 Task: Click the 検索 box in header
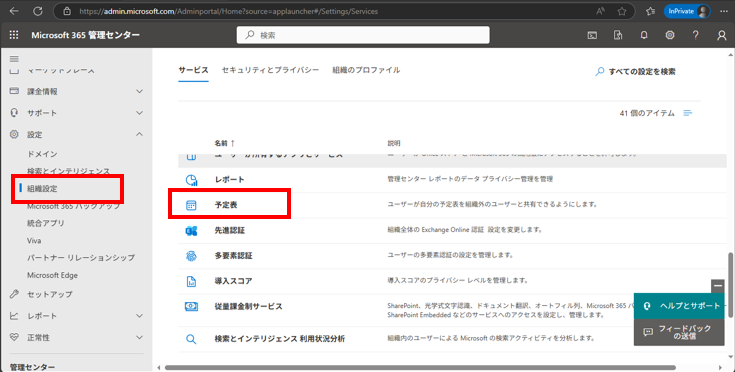point(363,35)
